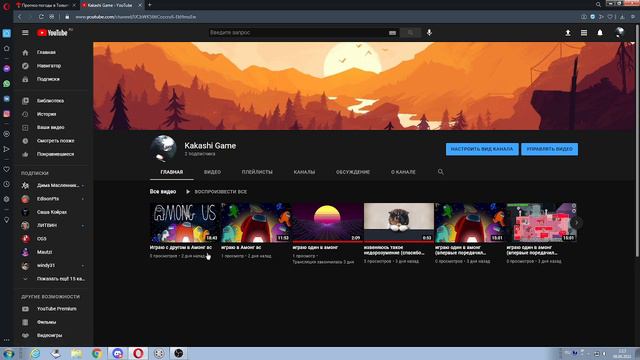Open the retro sunset 2:09 video thumbnail
The width and height of the screenshot is (640, 360).
point(327,222)
